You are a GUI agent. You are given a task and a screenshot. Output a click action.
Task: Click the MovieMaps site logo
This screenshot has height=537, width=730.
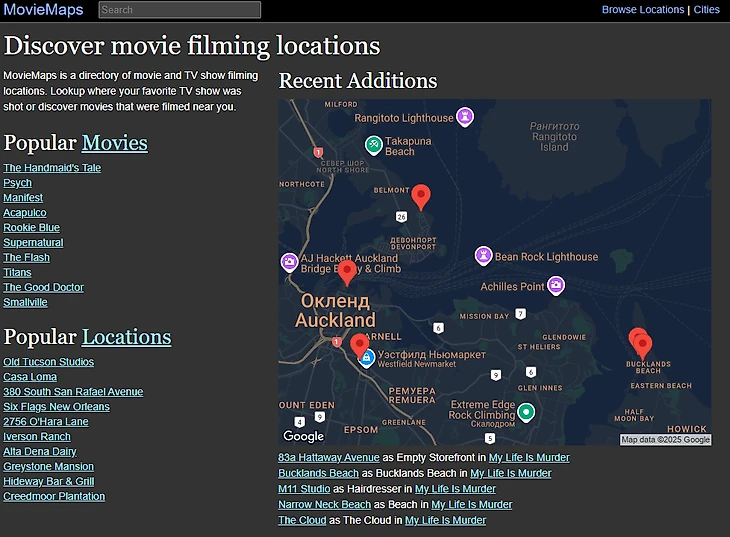pos(43,9)
